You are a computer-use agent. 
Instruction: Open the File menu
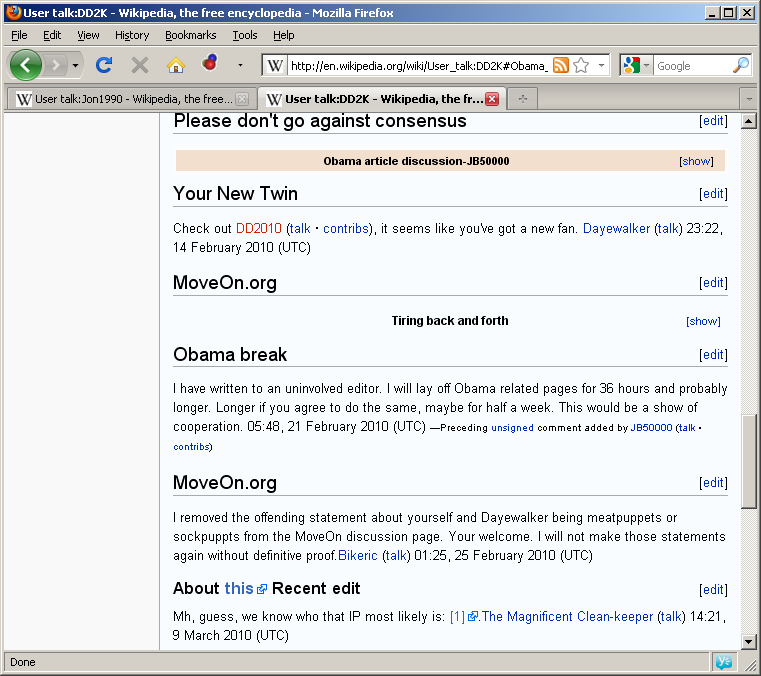coord(19,35)
